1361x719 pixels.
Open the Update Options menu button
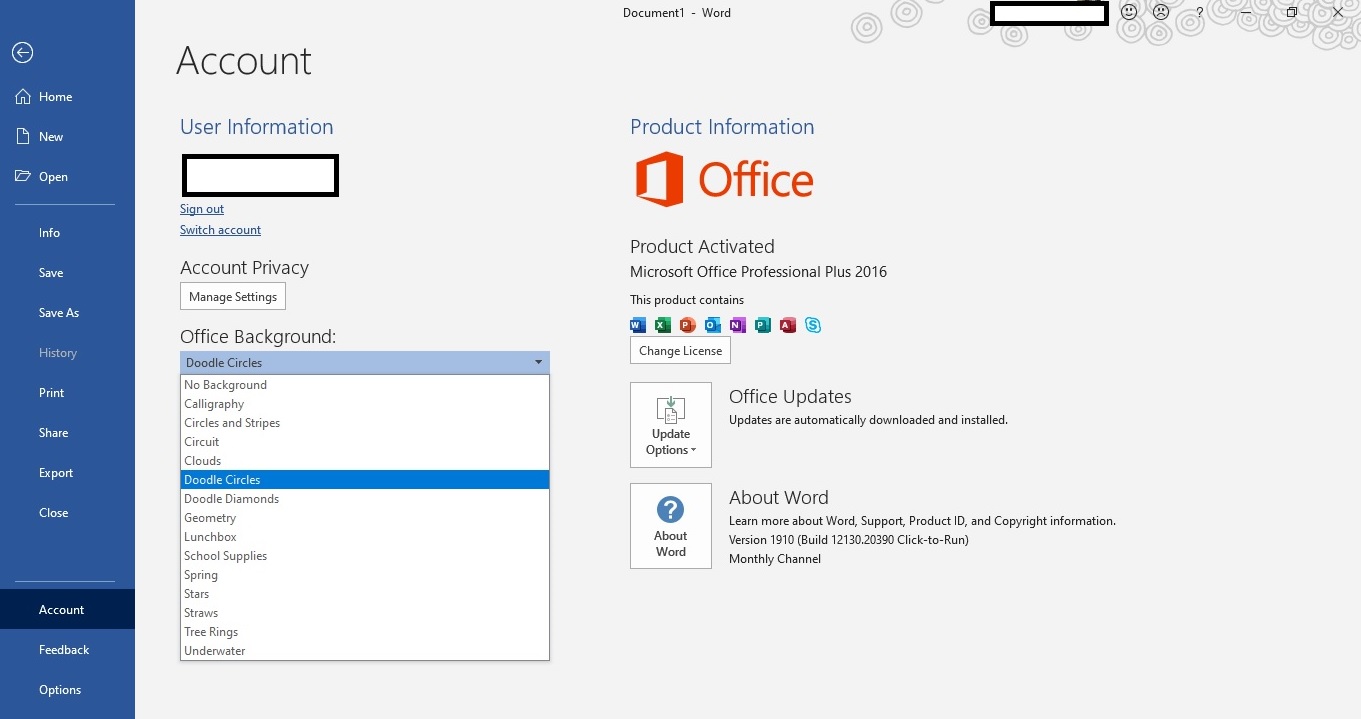click(671, 425)
